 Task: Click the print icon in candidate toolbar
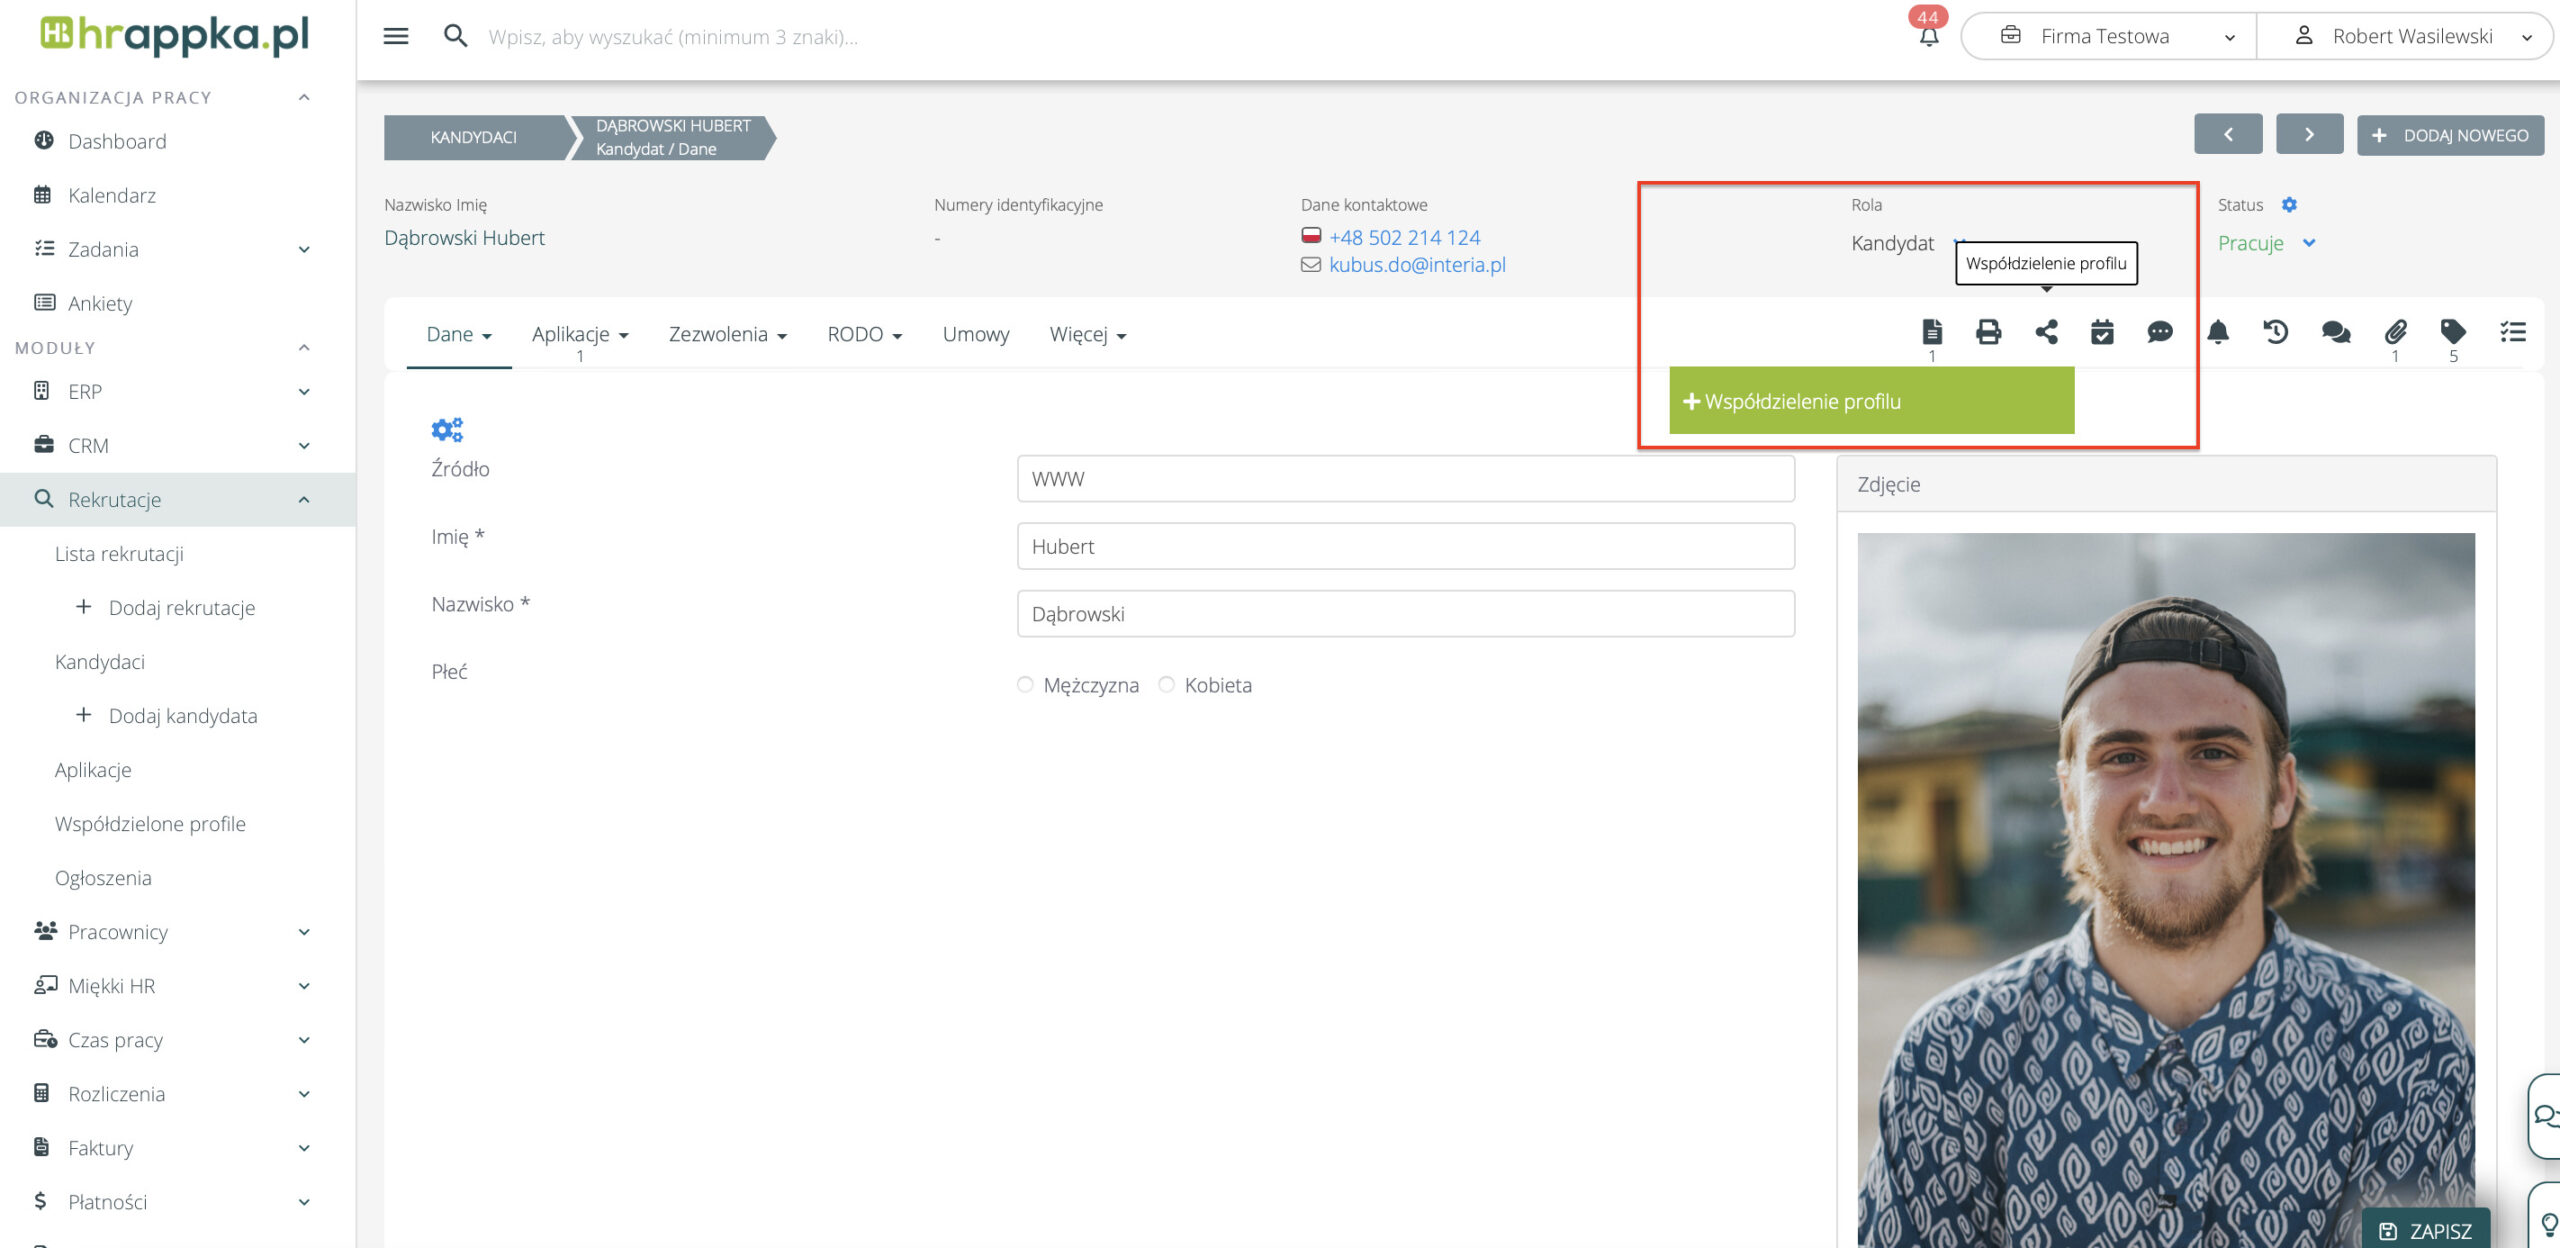click(1988, 332)
